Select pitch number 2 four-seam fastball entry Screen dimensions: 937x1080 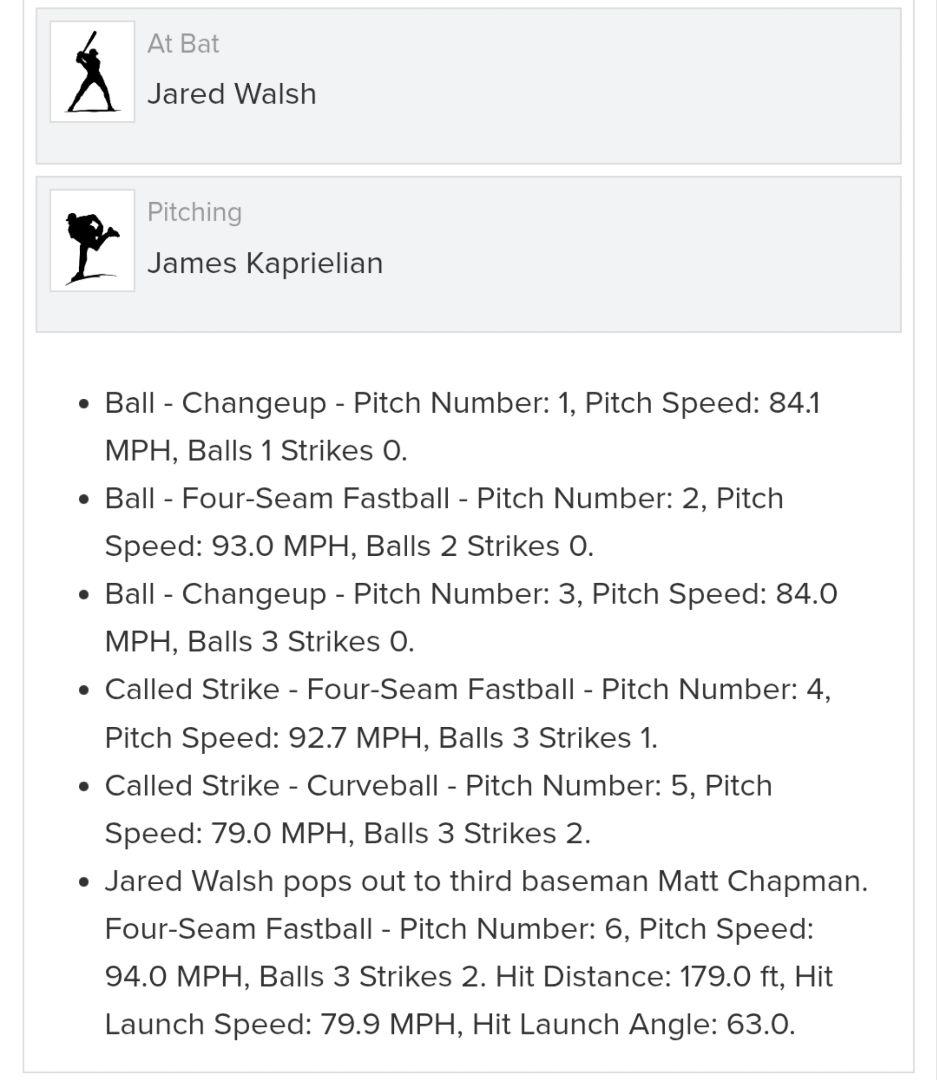pyautogui.click(x=444, y=522)
